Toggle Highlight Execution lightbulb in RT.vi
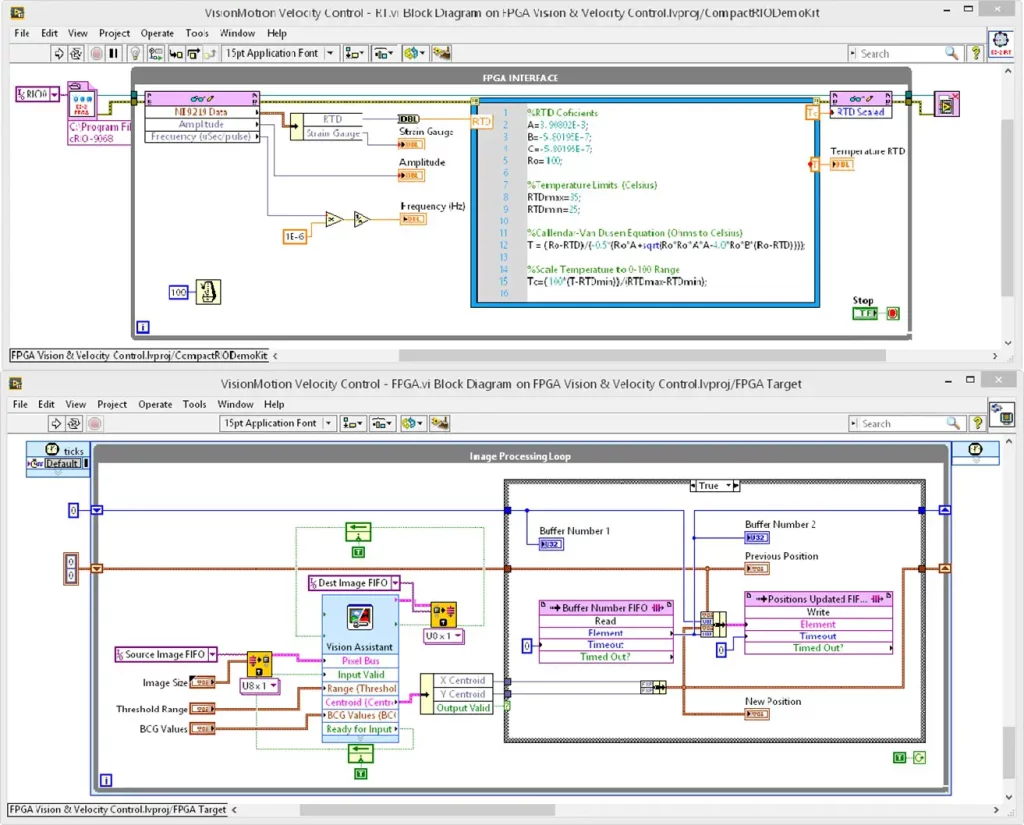Image resolution: width=1024 pixels, height=825 pixels. (x=135, y=54)
